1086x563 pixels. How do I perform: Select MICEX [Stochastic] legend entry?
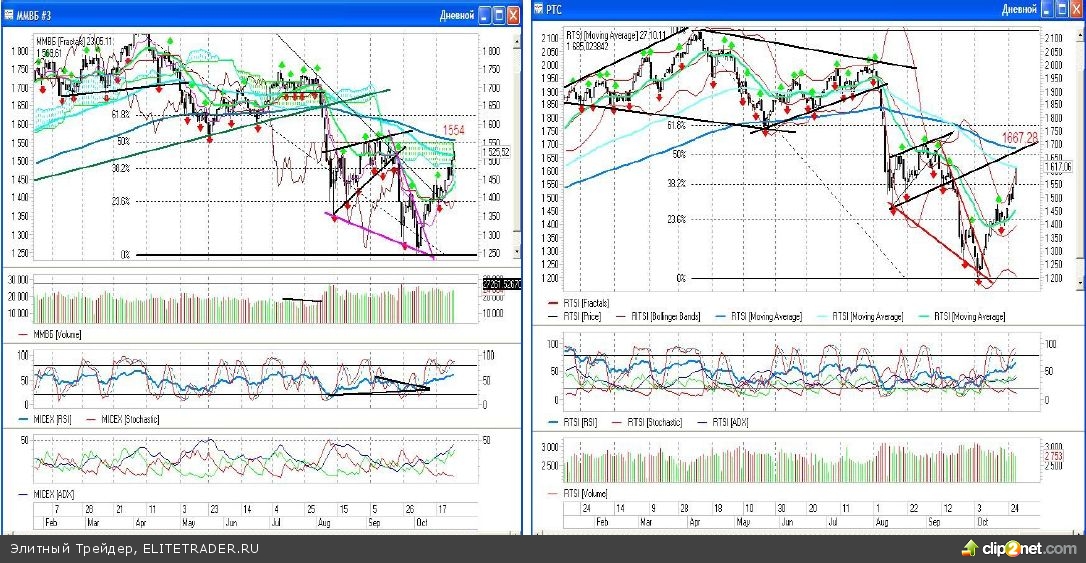coord(123,419)
